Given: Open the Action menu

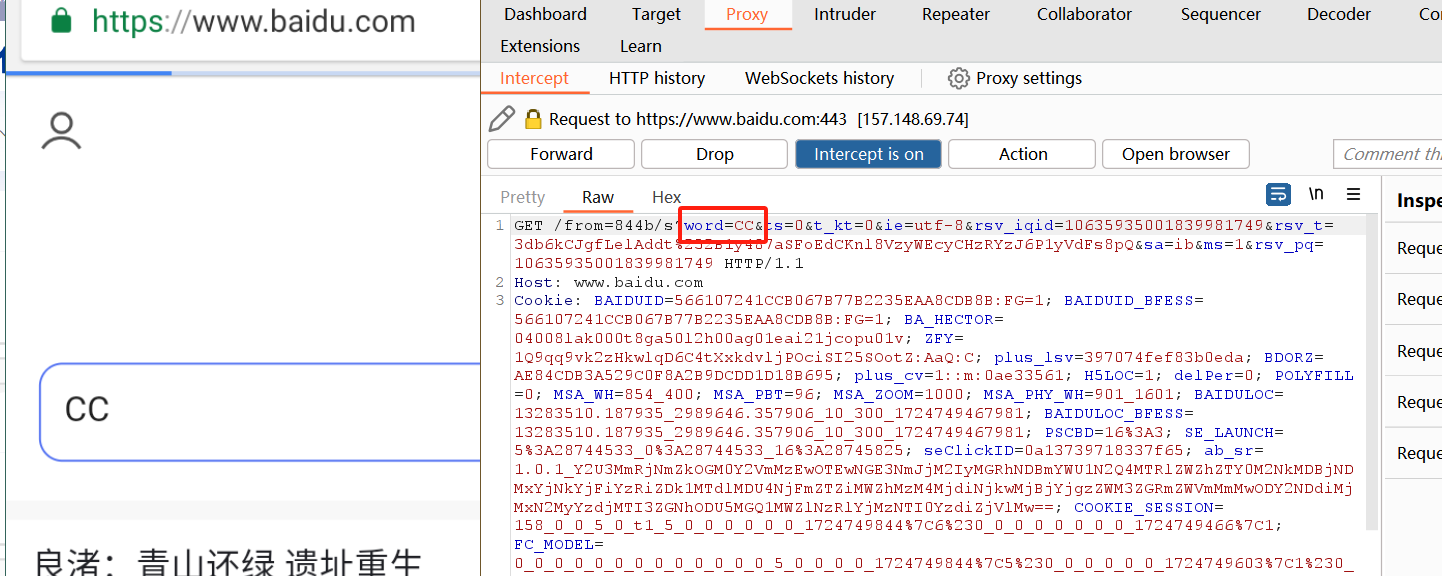Looking at the screenshot, I should [x=1022, y=154].
